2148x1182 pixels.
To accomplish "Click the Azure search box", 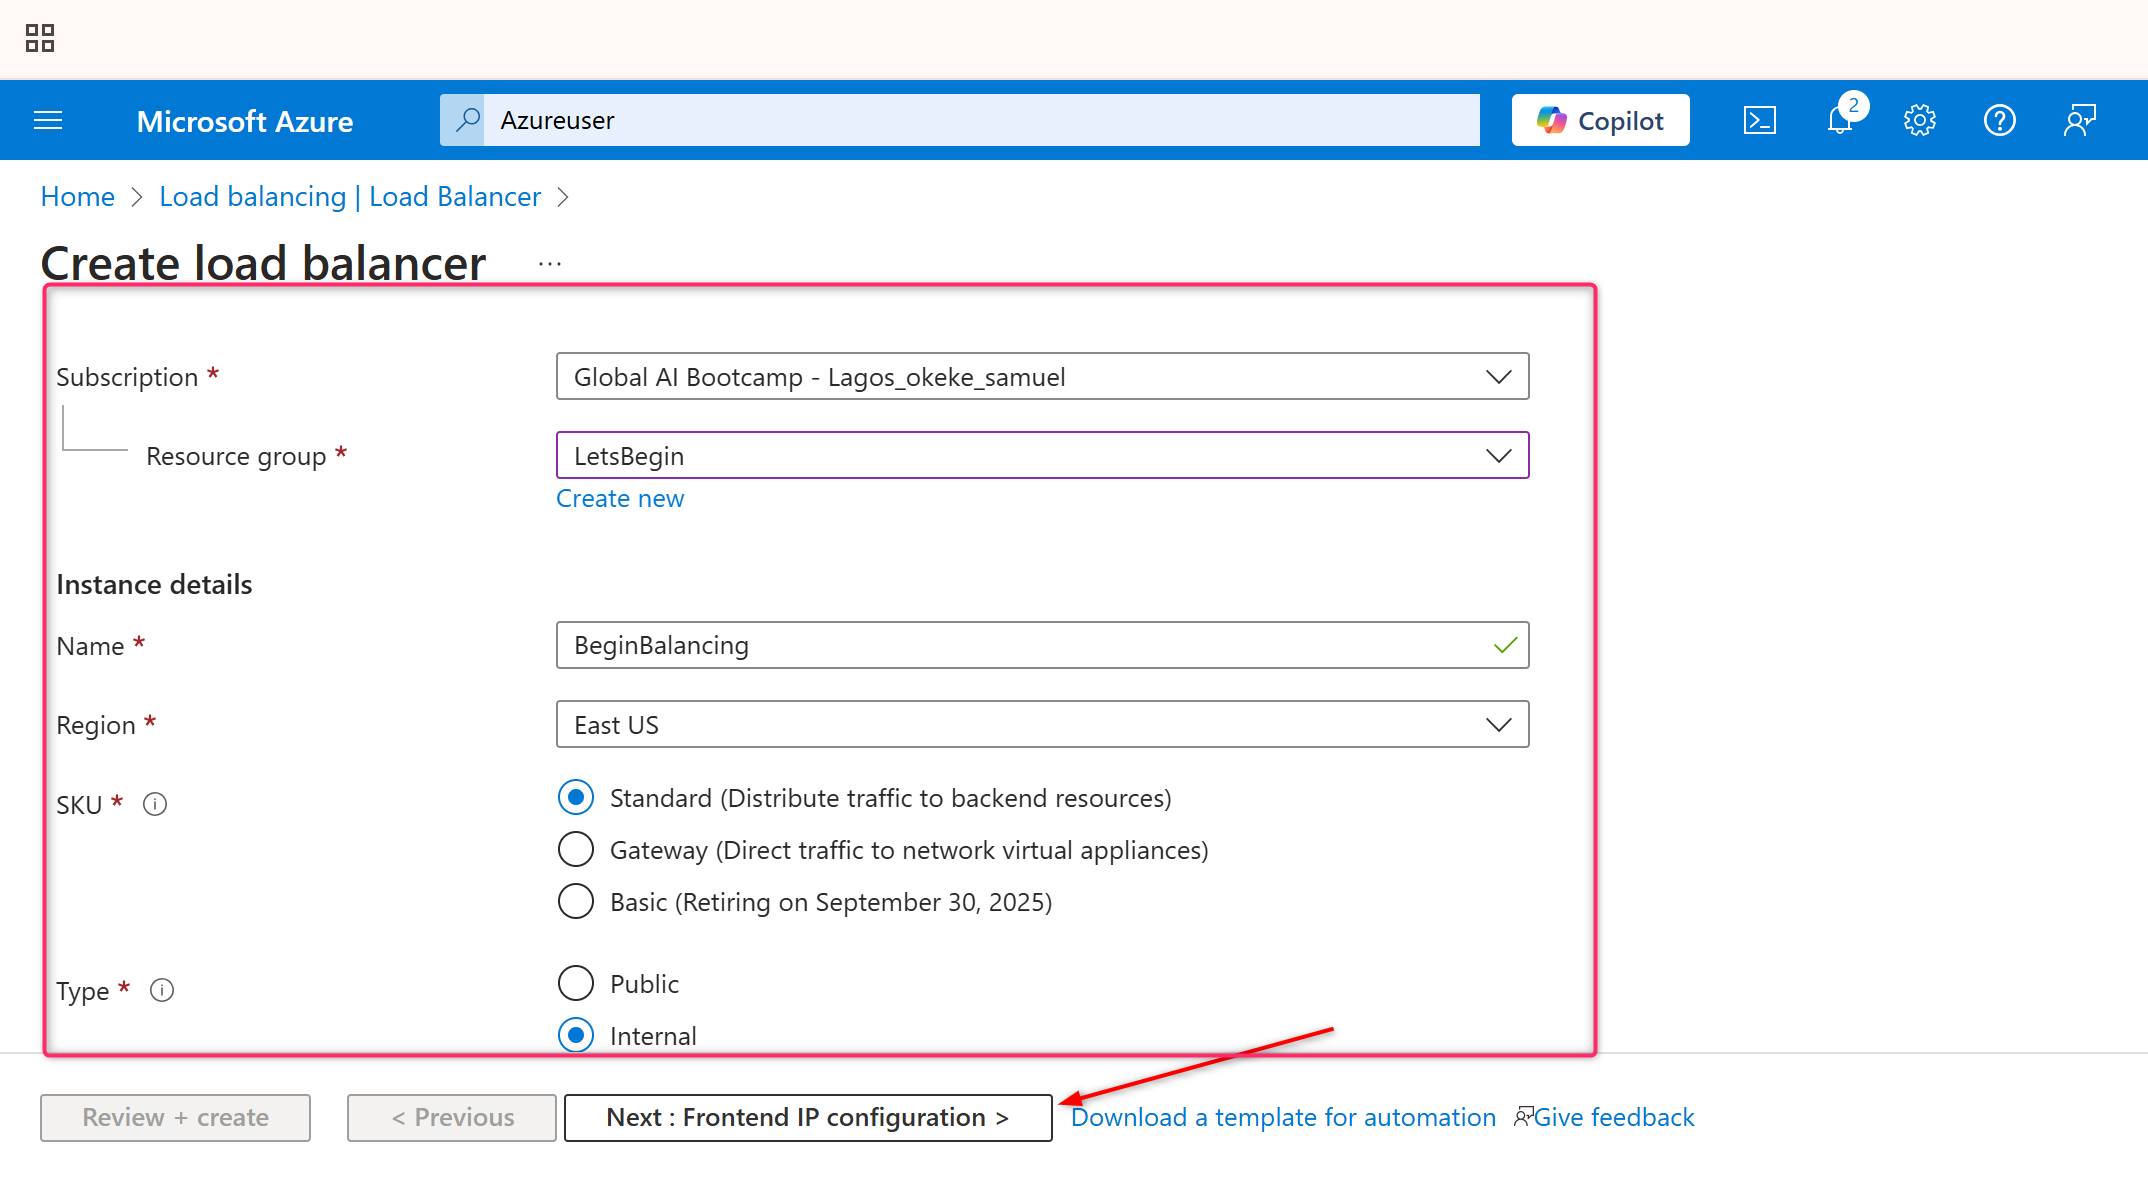I will coord(981,120).
